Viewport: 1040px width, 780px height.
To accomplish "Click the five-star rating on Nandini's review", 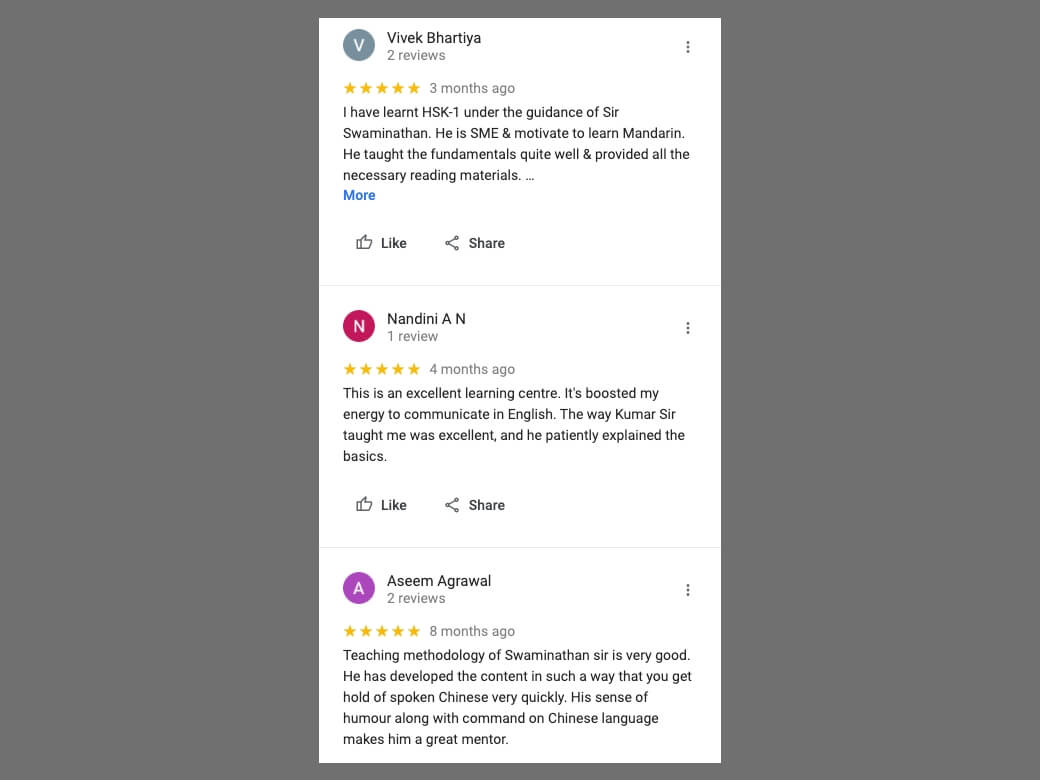I will (382, 369).
